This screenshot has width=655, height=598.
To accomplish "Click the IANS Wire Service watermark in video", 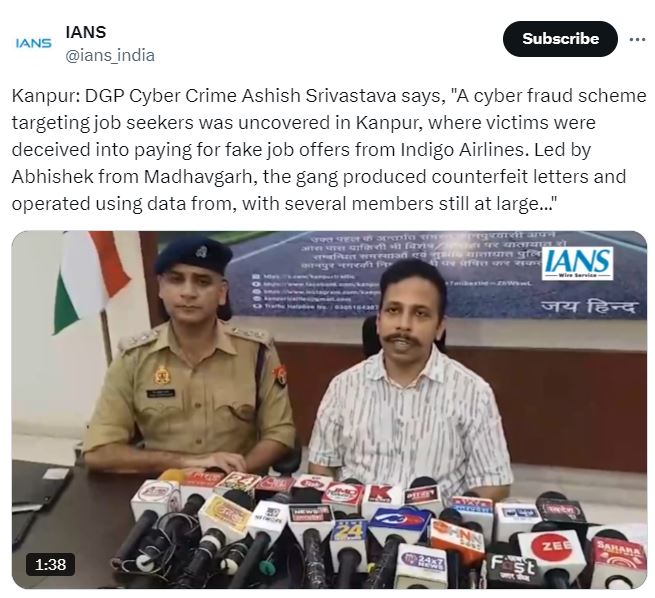I will 577,263.
